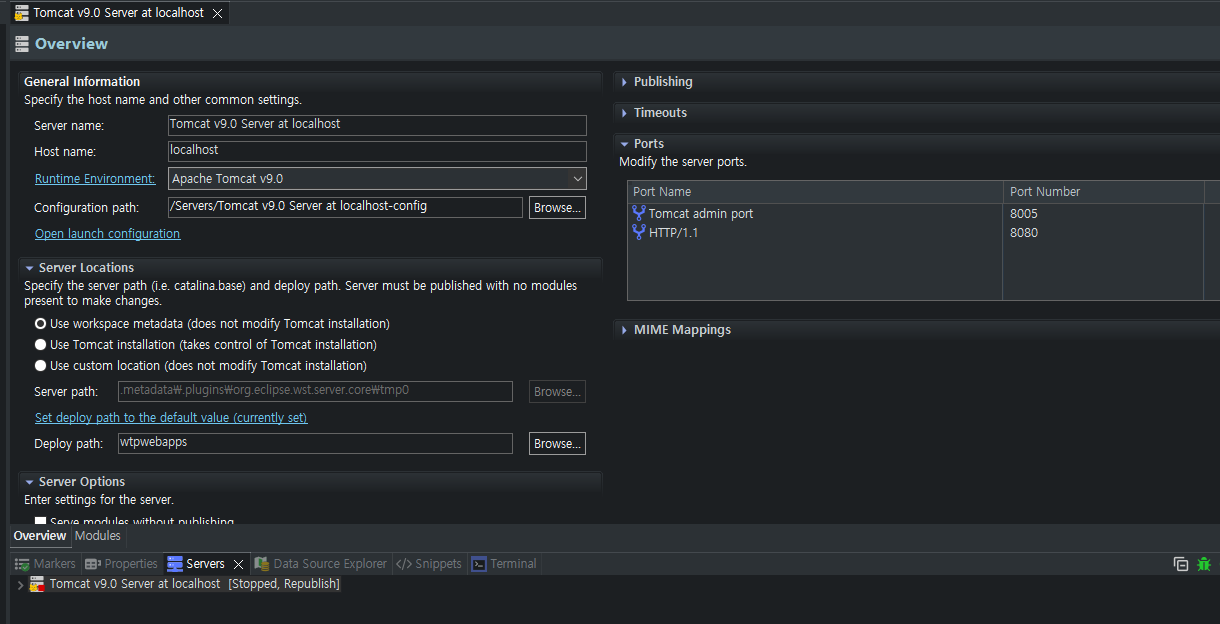Open the Runtime Environment dropdown
Viewport: 1220px width, 624px height.
(577, 179)
